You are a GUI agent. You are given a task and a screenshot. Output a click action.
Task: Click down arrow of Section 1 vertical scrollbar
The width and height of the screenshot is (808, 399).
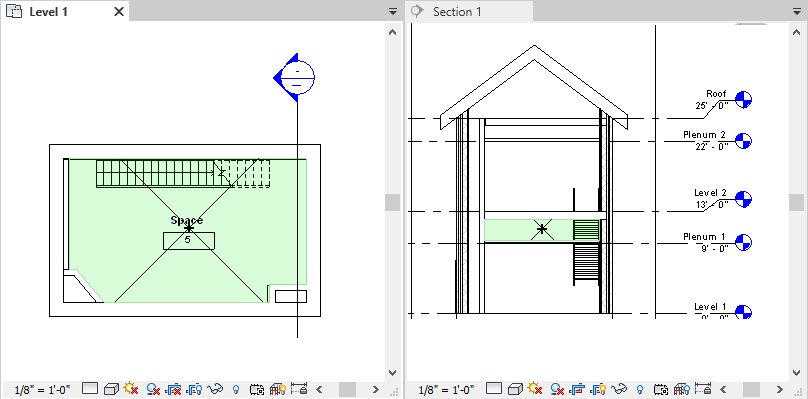[x=797, y=373]
